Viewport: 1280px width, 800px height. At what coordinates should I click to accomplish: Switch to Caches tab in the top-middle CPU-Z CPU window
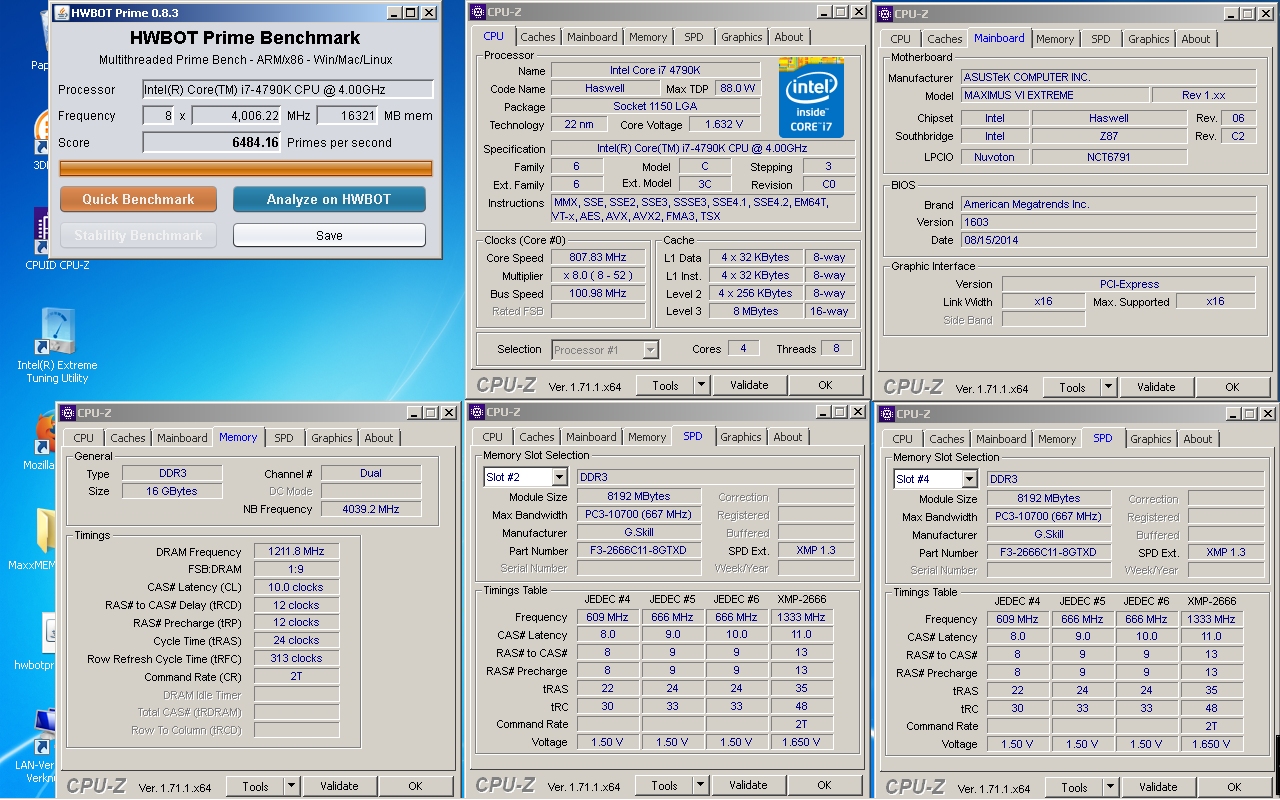pos(538,37)
